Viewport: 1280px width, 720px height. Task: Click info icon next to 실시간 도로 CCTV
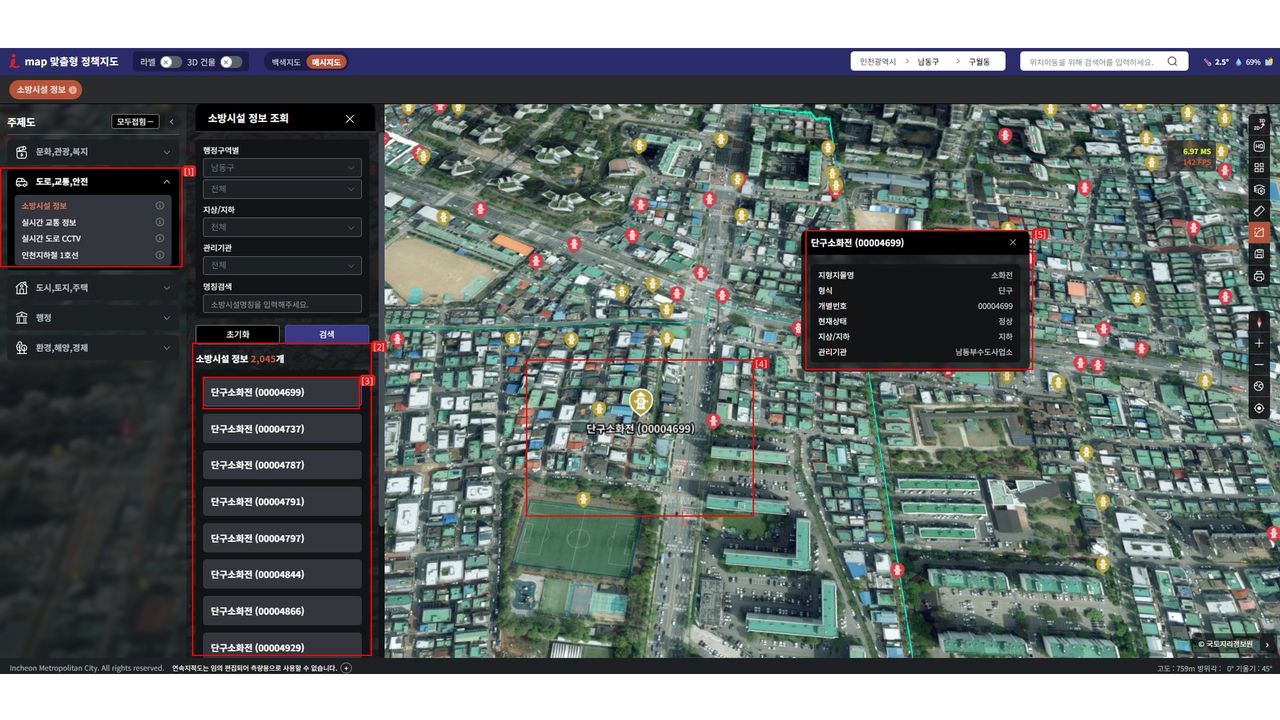[x=160, y=238]
